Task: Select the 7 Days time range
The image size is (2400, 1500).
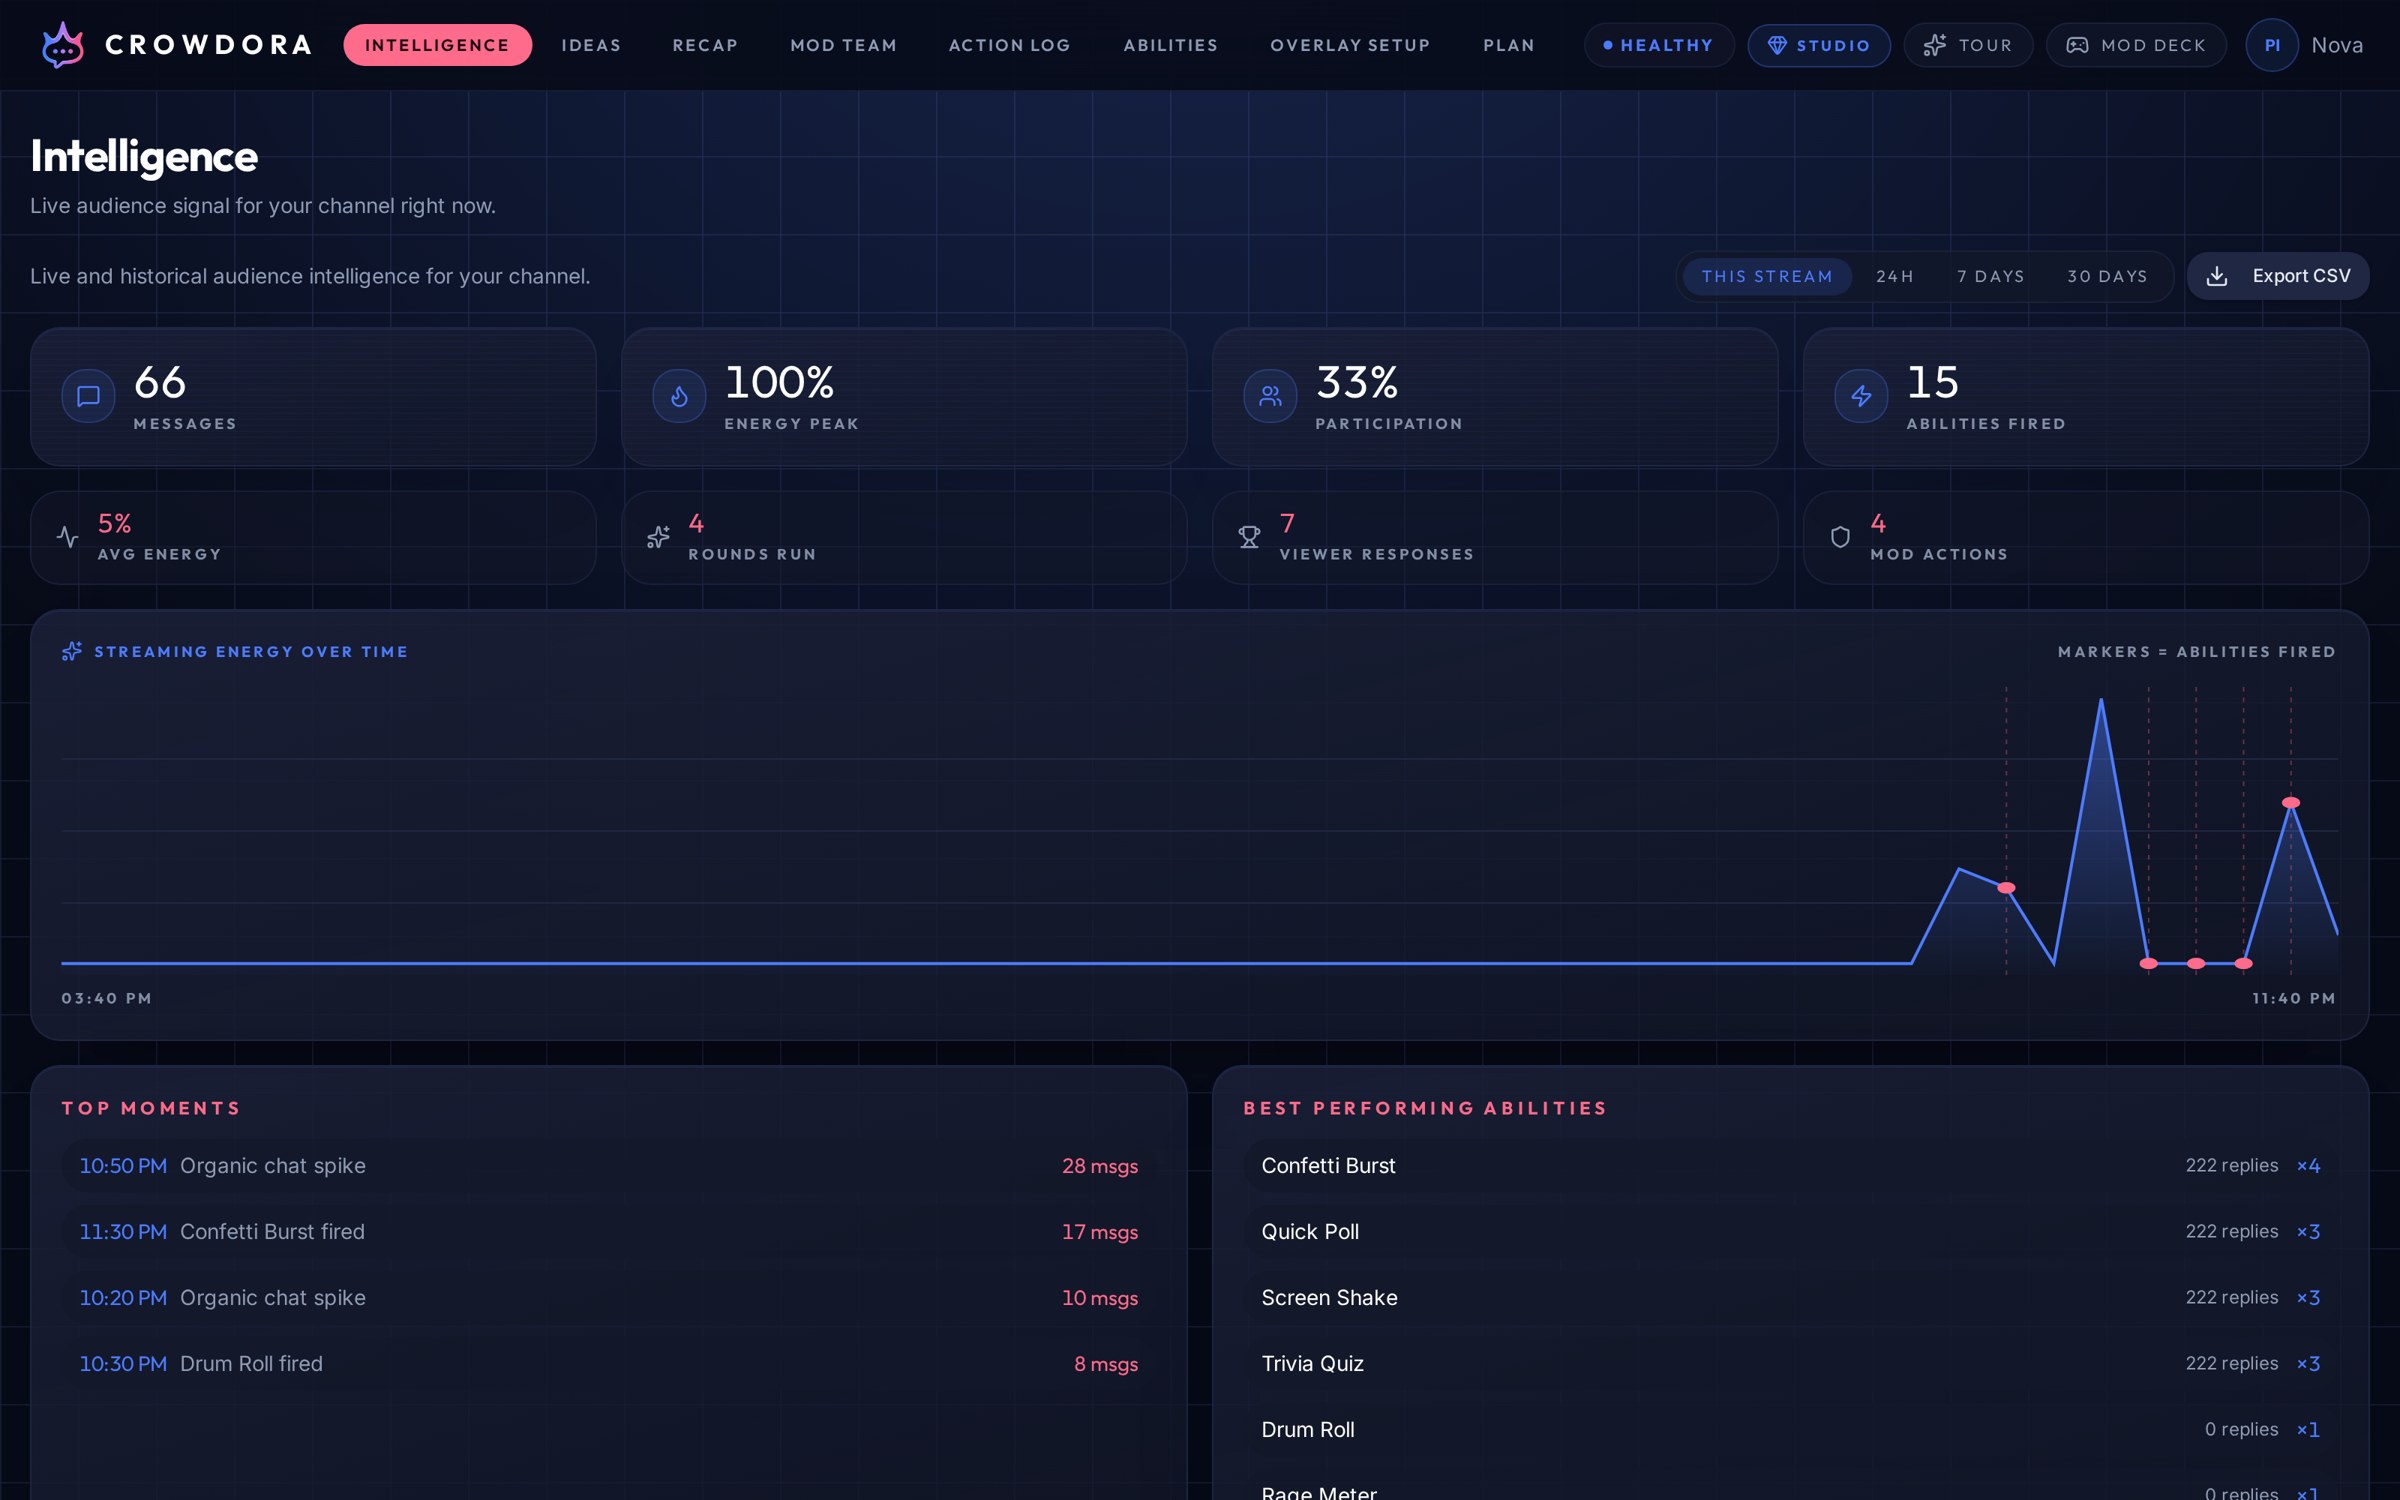Action: coord(1990,276)
